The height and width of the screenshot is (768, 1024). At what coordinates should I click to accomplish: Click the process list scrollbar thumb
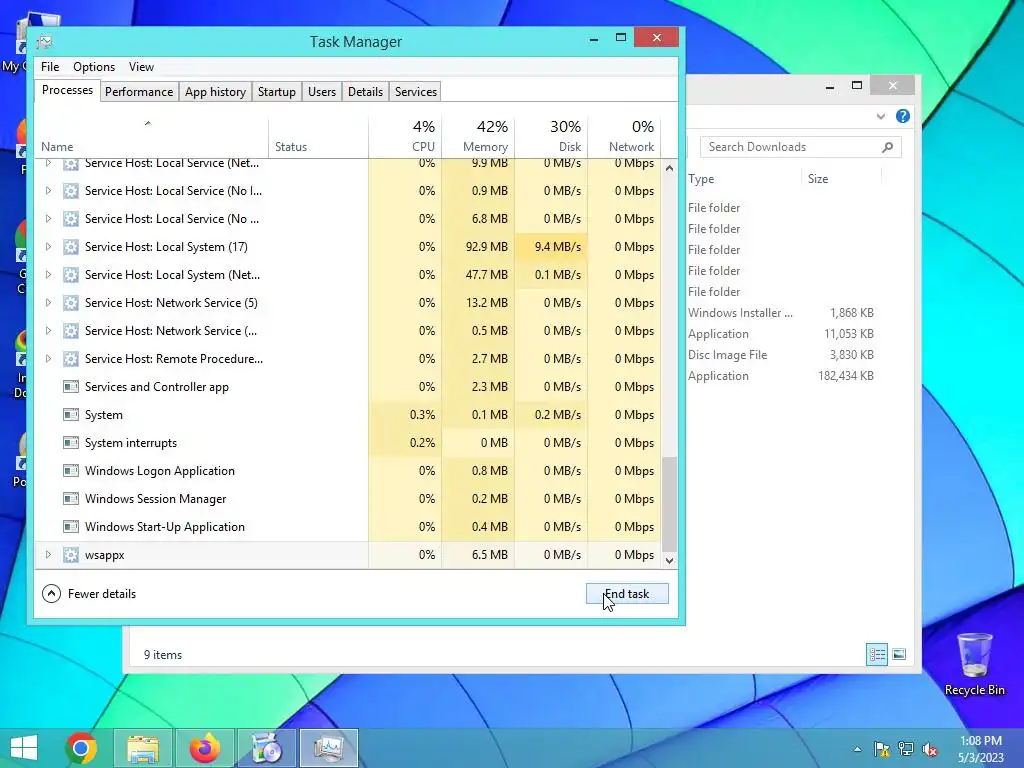tap(669, 504)
